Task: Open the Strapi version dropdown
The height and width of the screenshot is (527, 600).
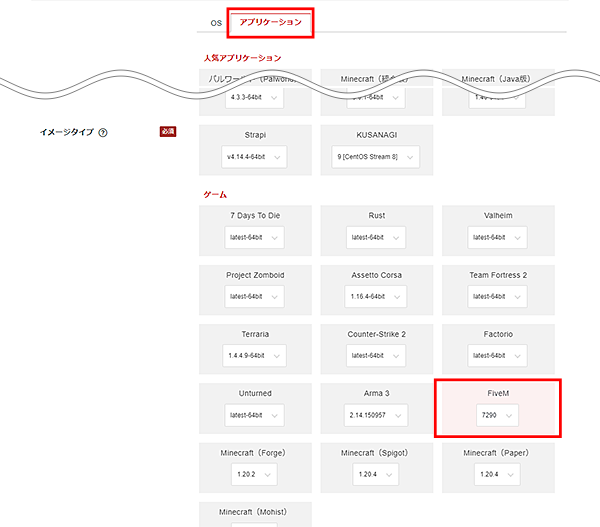Action: pyautogui.click(x=254, y=157)
